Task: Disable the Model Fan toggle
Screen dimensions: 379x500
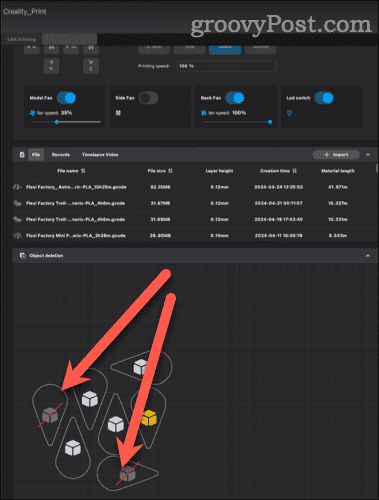Action: coord(66,98)
